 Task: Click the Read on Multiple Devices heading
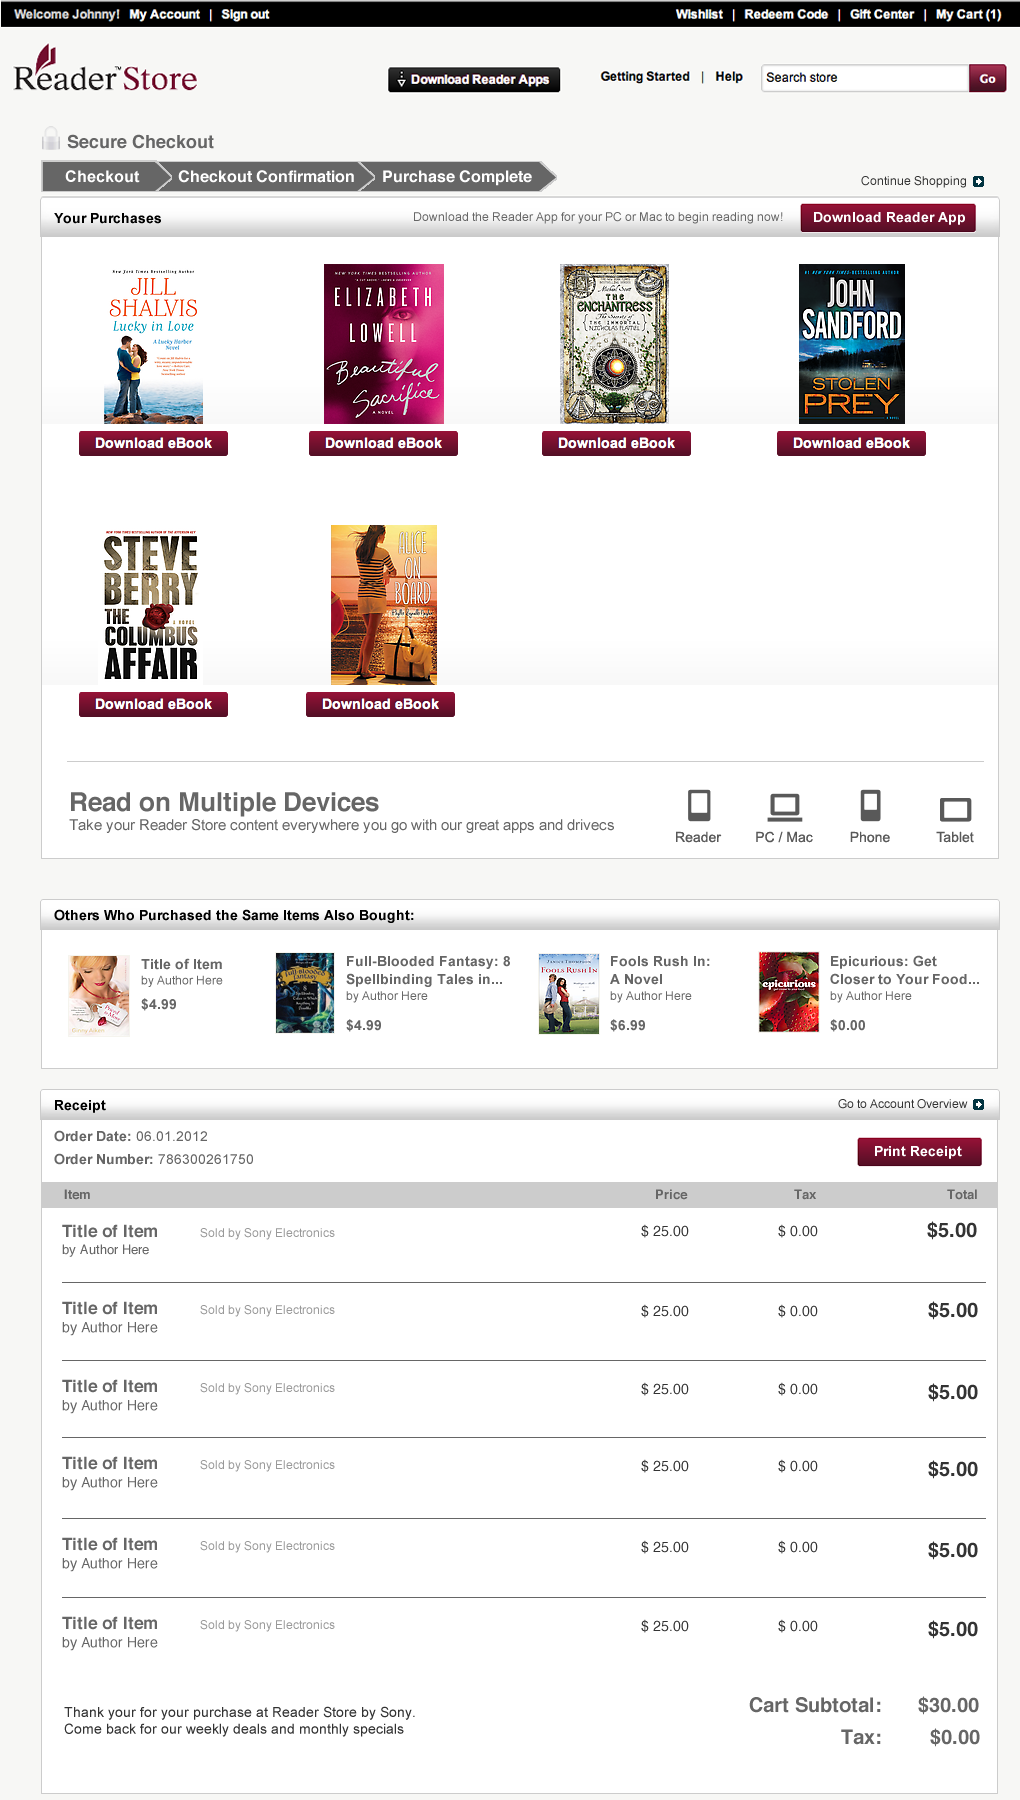224,802
